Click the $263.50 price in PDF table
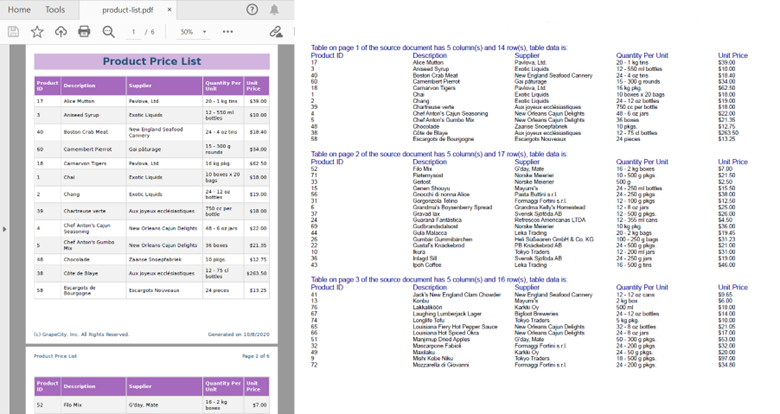The width and height of the screenshot is (780, 414). (257, 273)
